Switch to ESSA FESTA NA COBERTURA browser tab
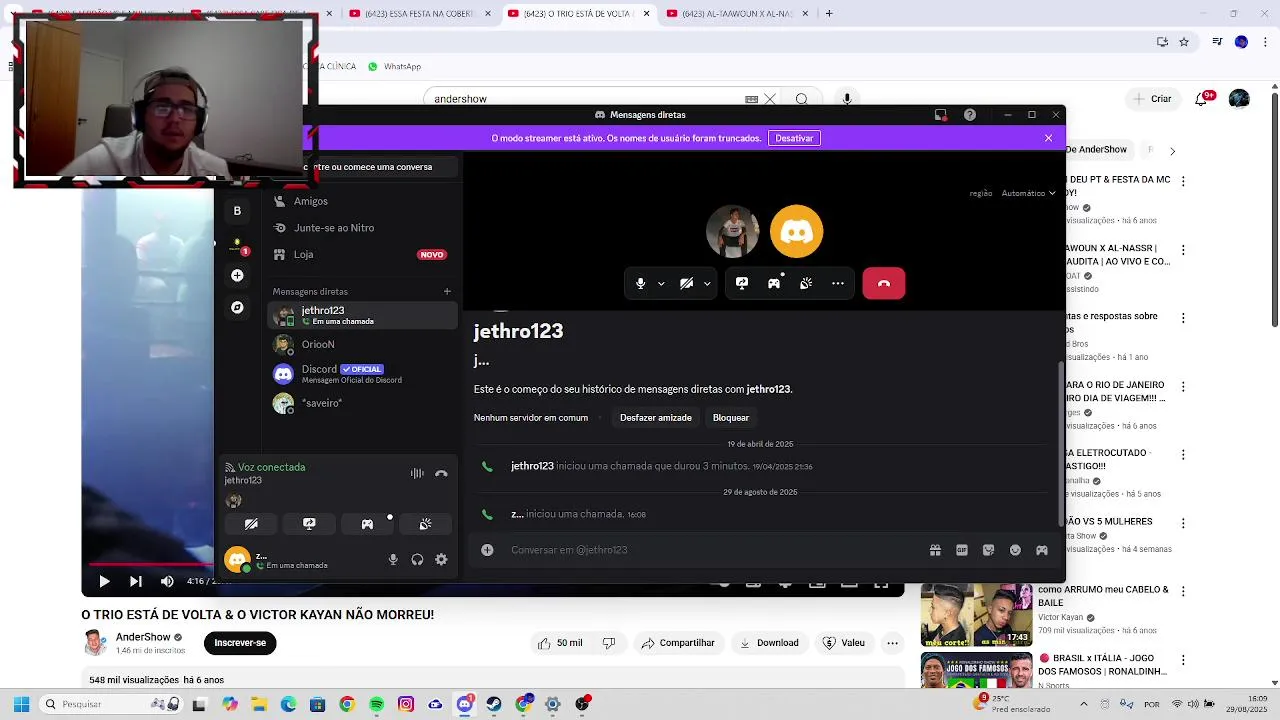The height and width of the screenshot is (720, 1280). (x=418, y=13)
